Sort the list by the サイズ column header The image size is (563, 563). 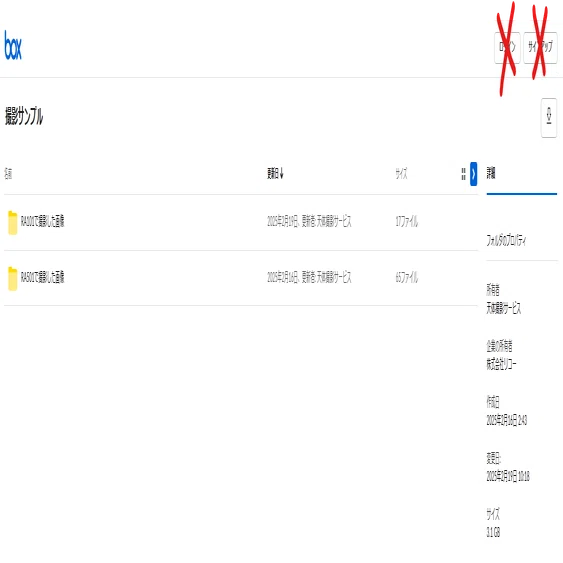click(x=401, y=174)
